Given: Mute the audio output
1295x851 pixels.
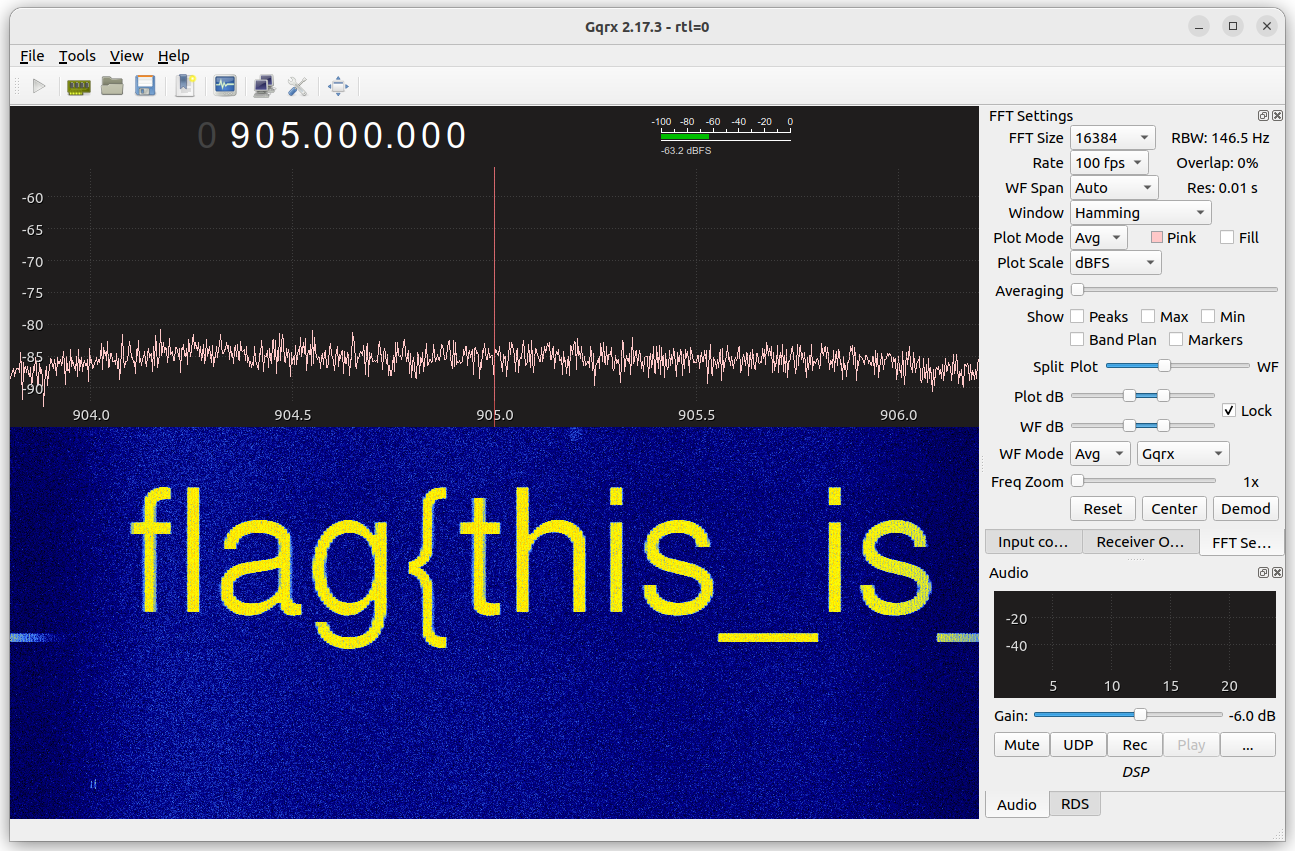Looking at the screenshot, I should click(1021, 744).
